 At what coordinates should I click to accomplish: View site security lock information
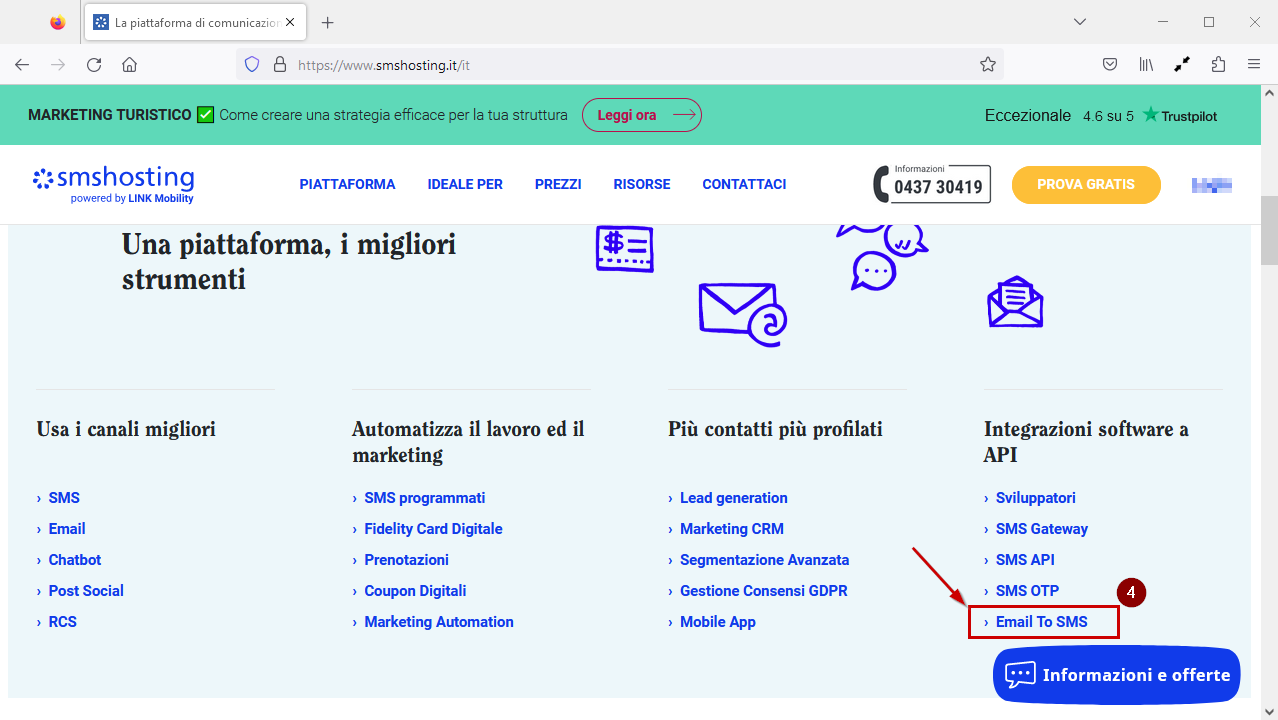280,65
